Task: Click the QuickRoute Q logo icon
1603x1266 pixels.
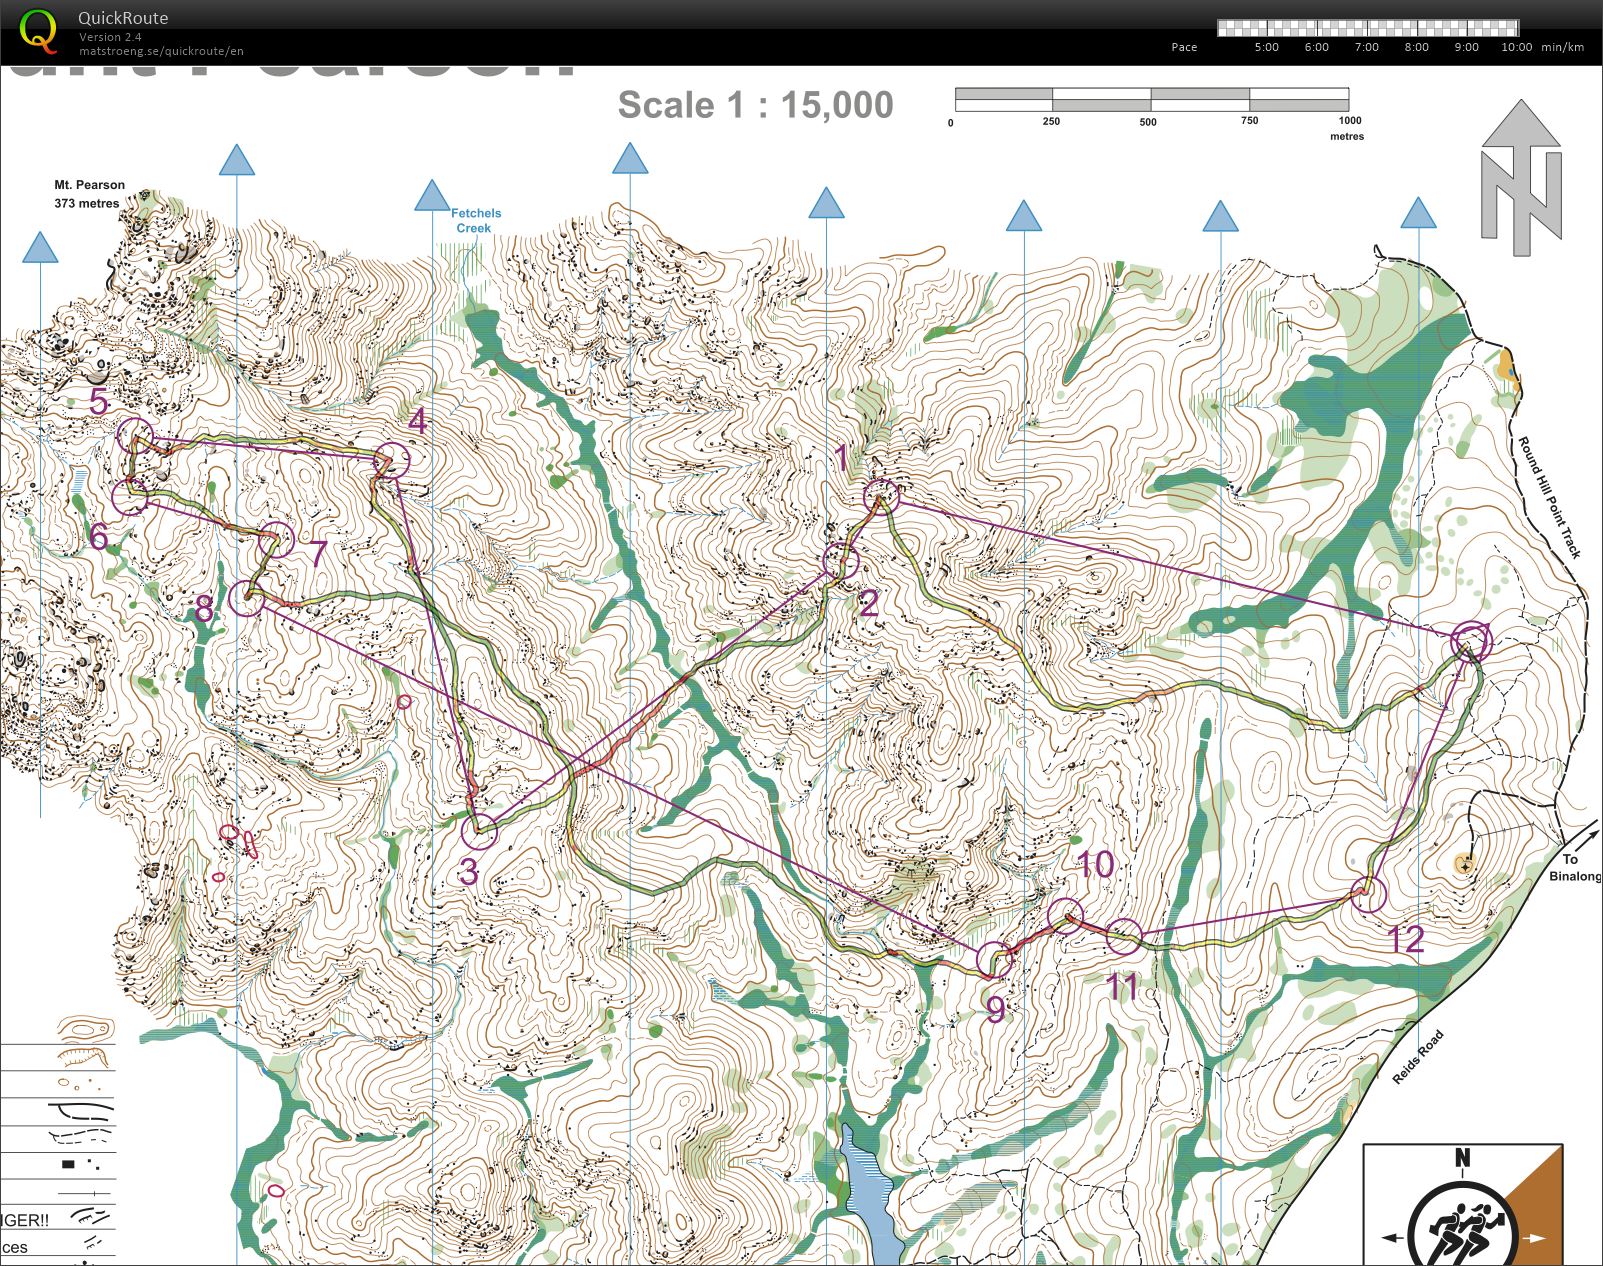Action: coord(39,30)
